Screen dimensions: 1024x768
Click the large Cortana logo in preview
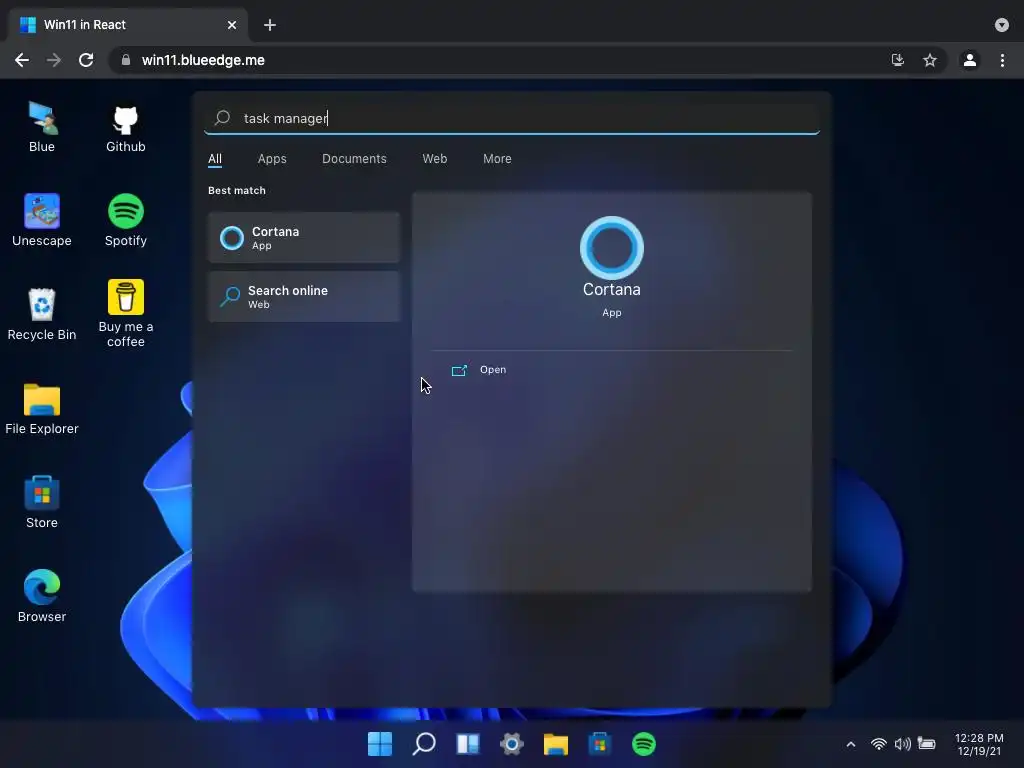tap(612, 248)
